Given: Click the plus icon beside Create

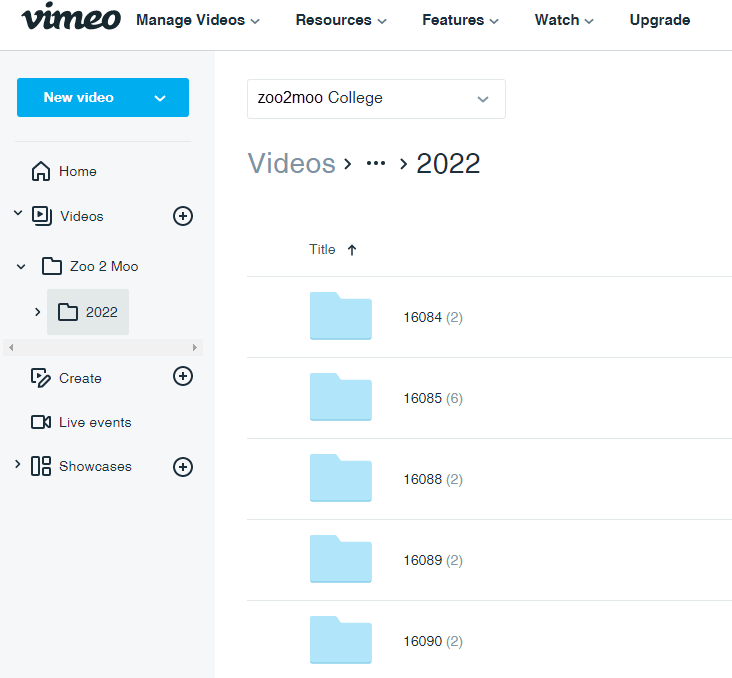Looking at the screenshot, I should 183,376.
